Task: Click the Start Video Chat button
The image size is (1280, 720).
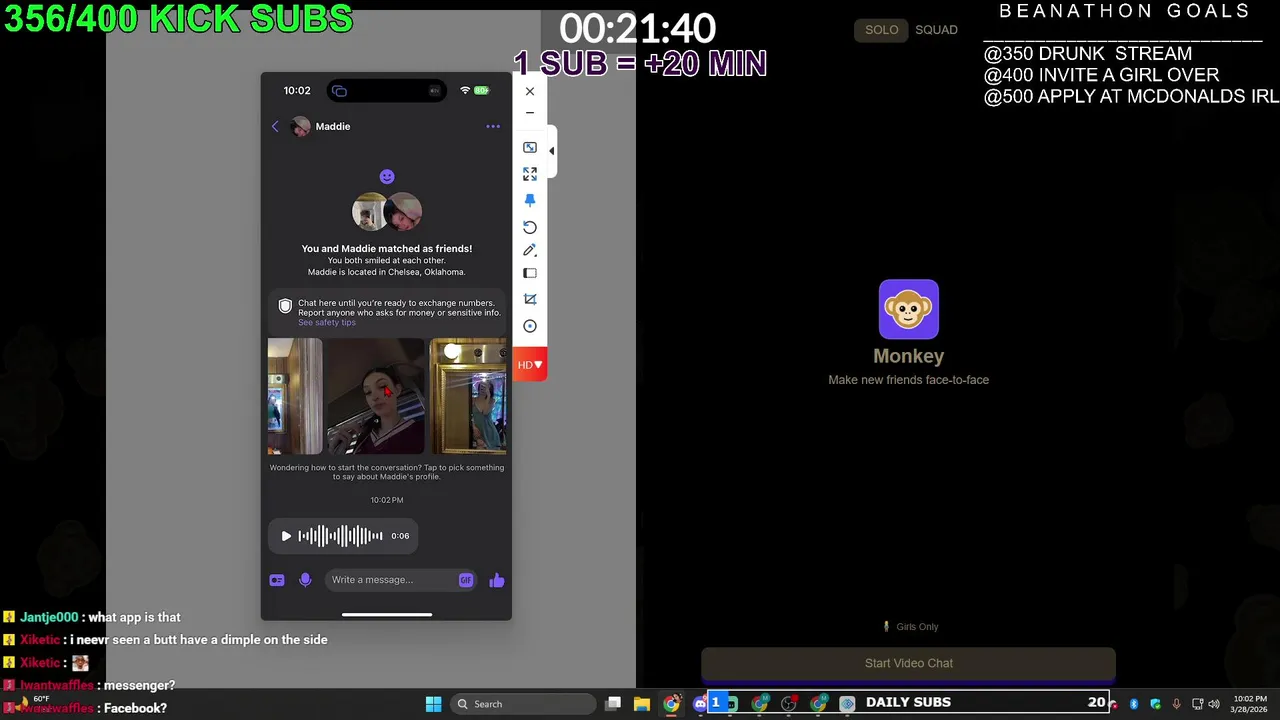Action: [908, 663]
